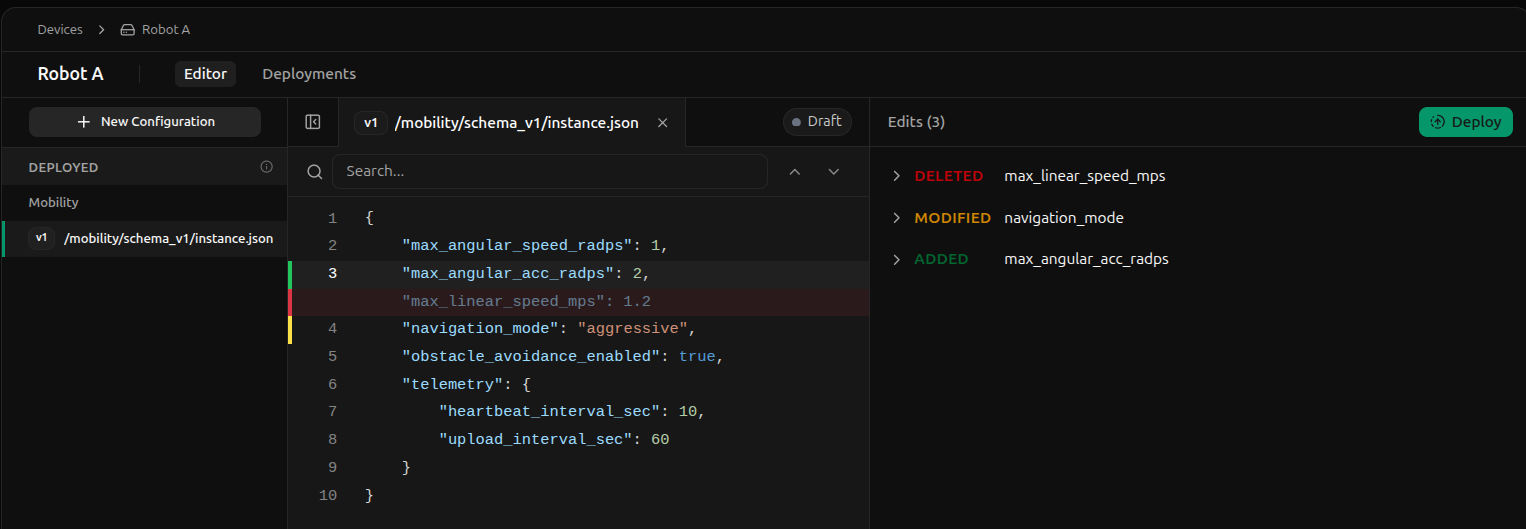
Task: Close the instance.json editor tab
Action: pos(661,123)
